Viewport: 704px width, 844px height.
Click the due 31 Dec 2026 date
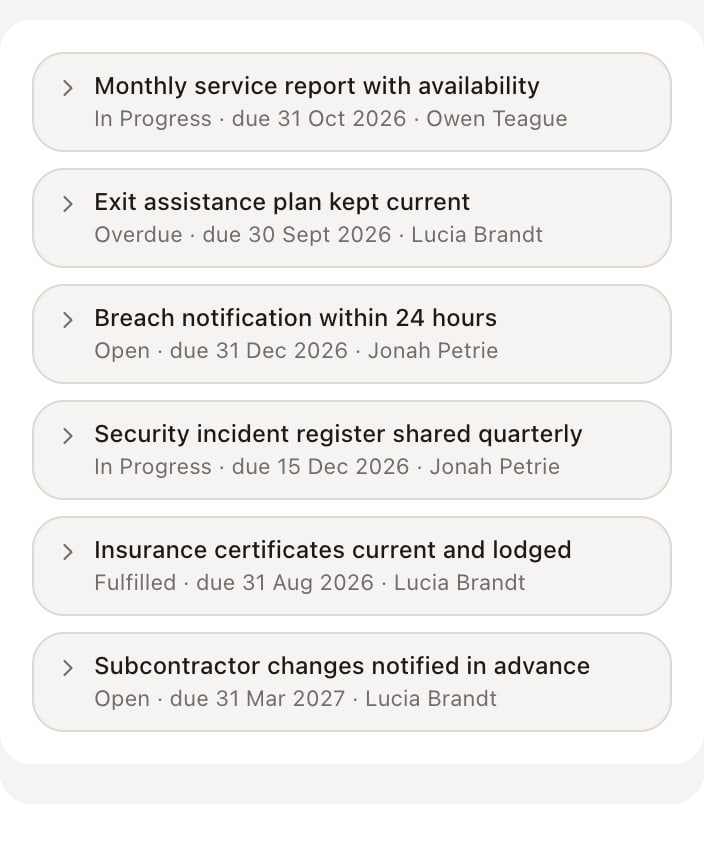[259, 351]
